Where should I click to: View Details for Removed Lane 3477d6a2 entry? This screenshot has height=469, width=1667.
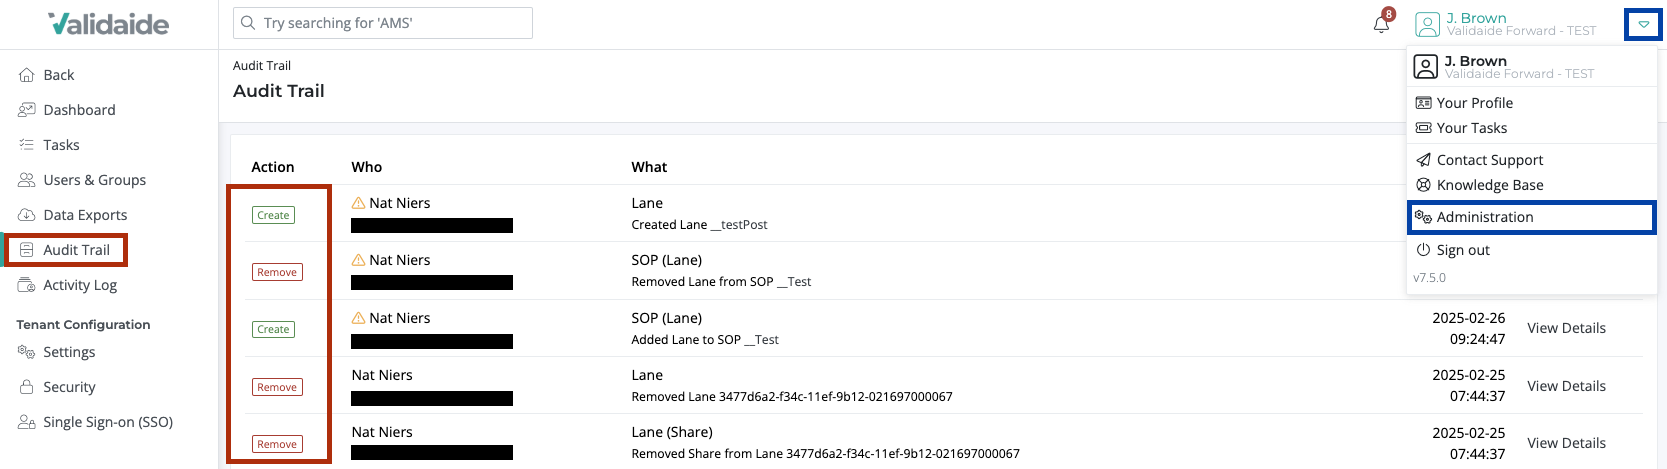(1566, 386)
